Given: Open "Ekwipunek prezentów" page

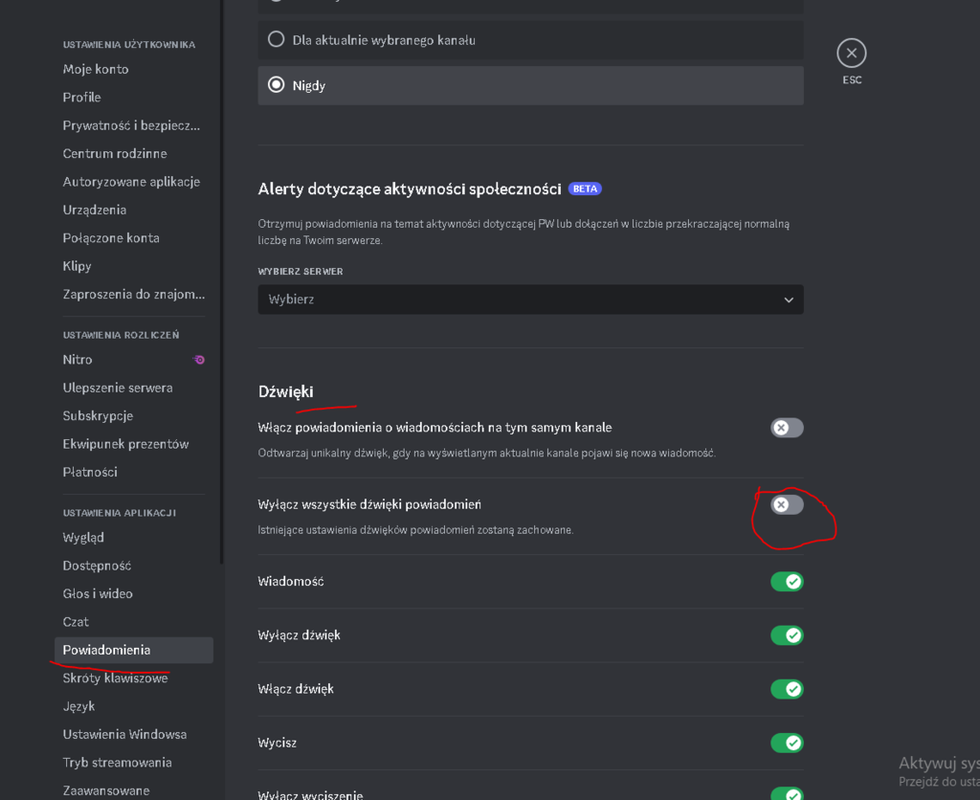Looking at the screenshot, I should pyautogui.click(x=126, y=444).
